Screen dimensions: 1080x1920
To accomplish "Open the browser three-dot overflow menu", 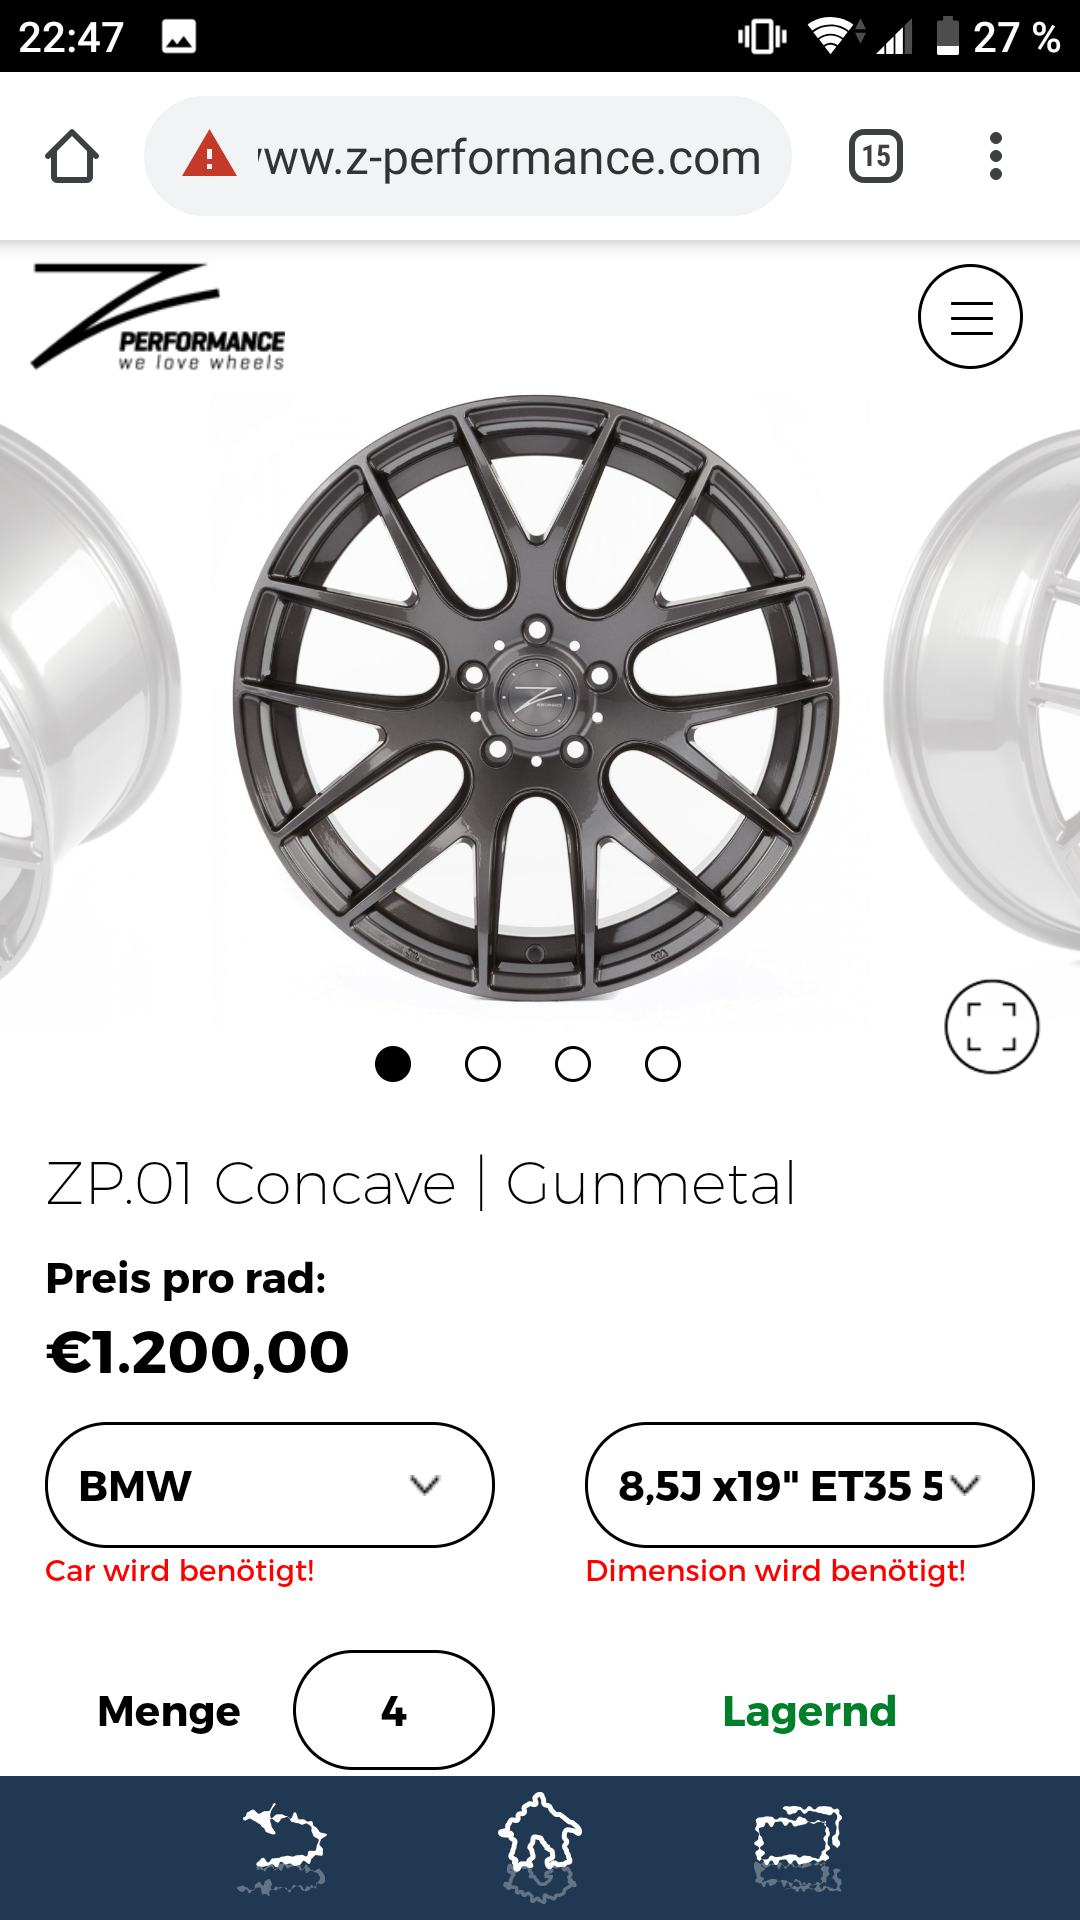I will (995, 157).
